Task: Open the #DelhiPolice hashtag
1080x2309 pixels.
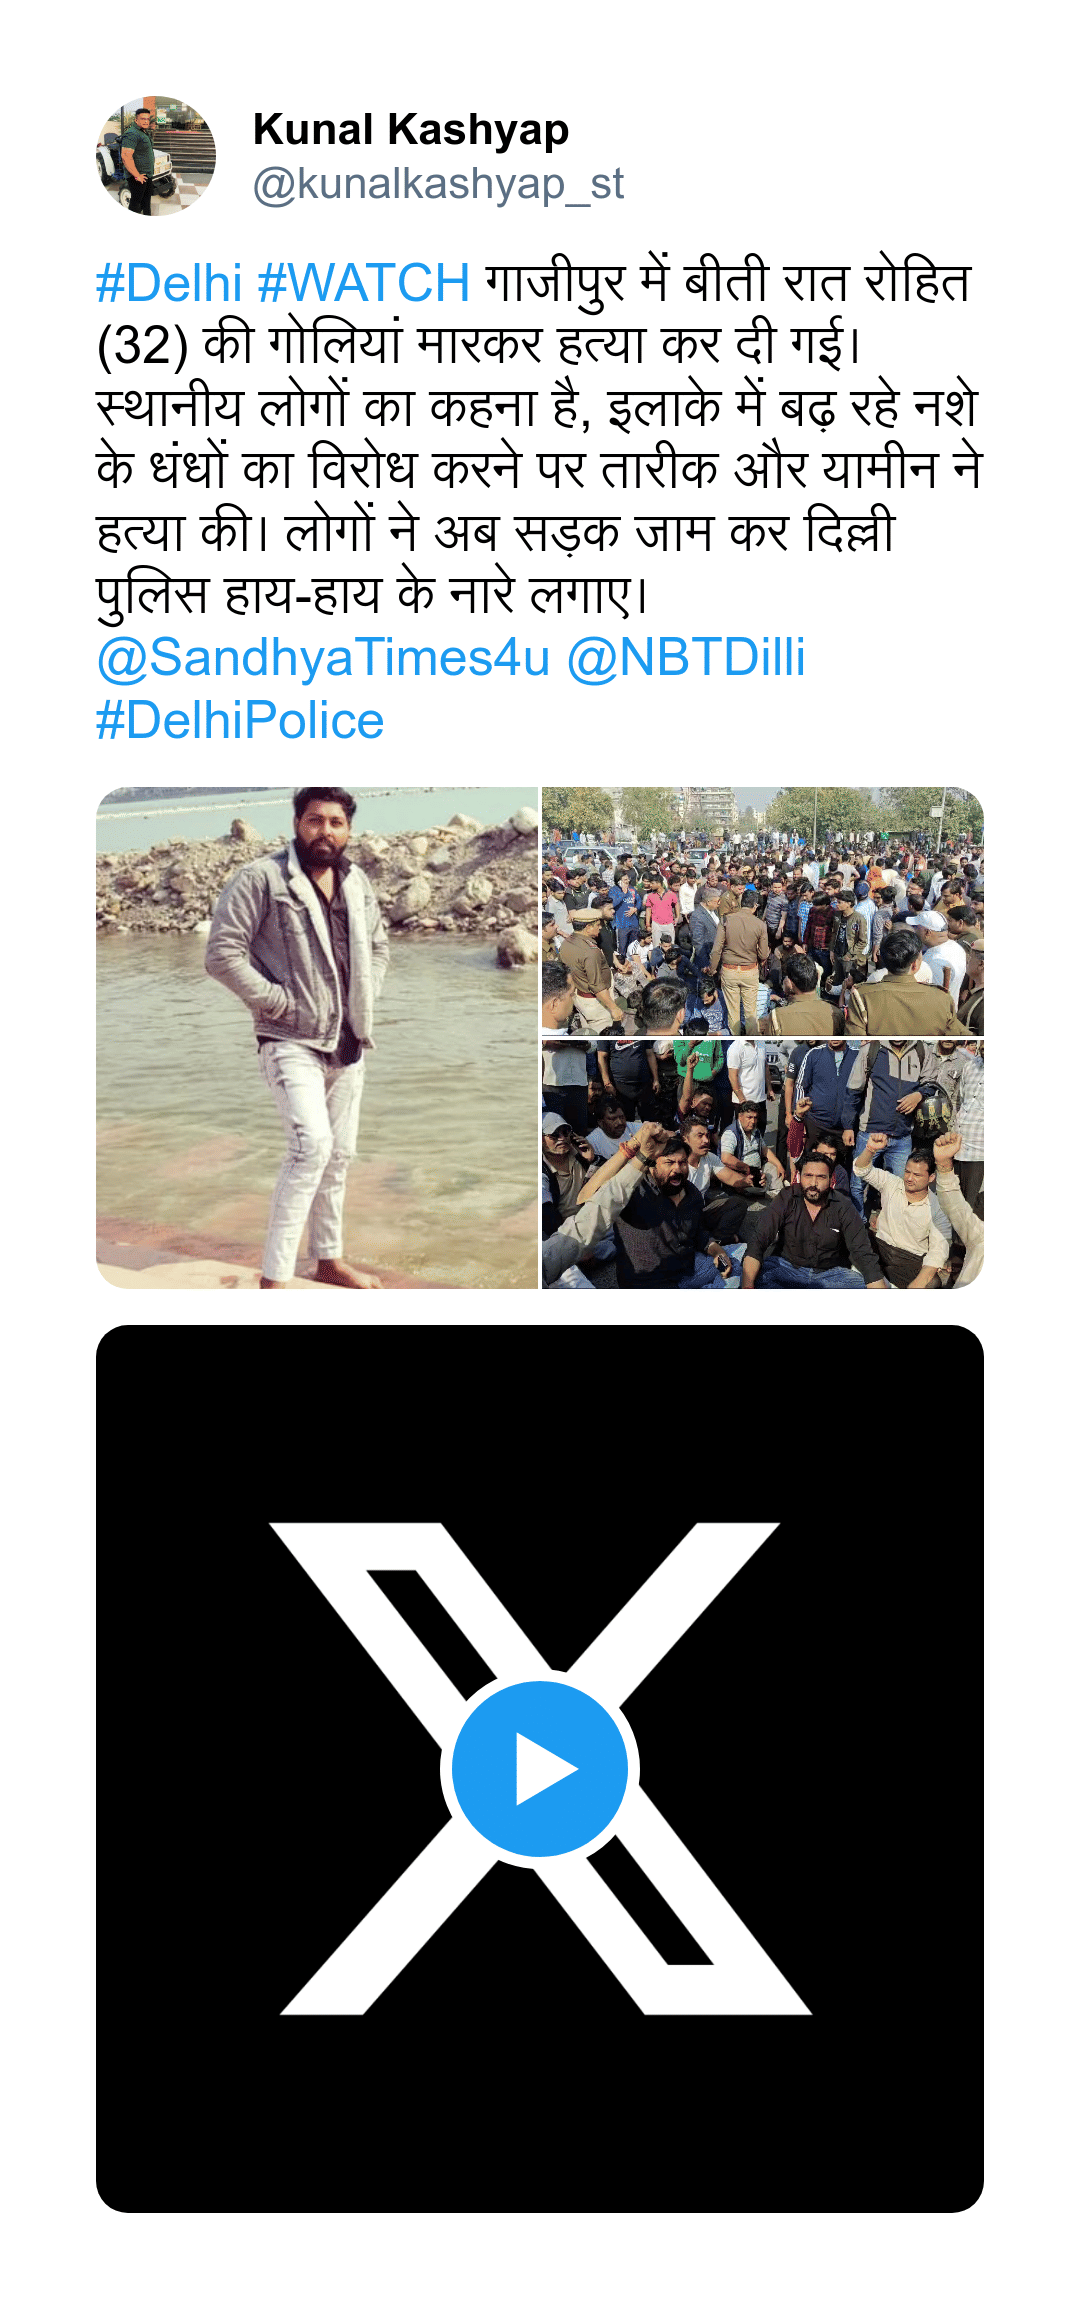Action: 240,721
